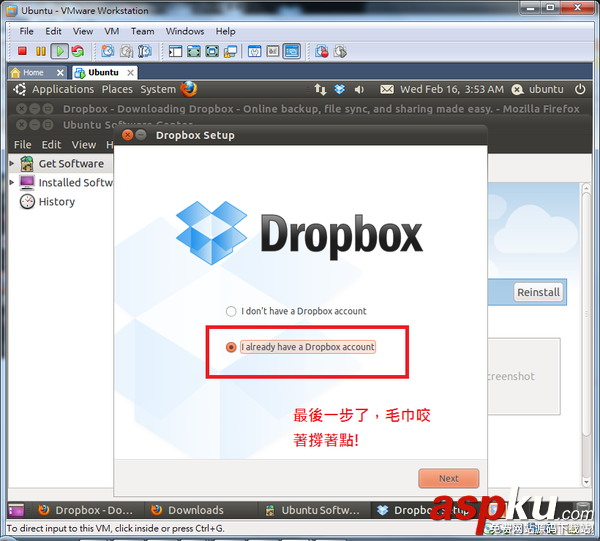Open the VMware File menu
Image resolution: width=600 pixels, height=541 pixels.
[x=26, y=31]
